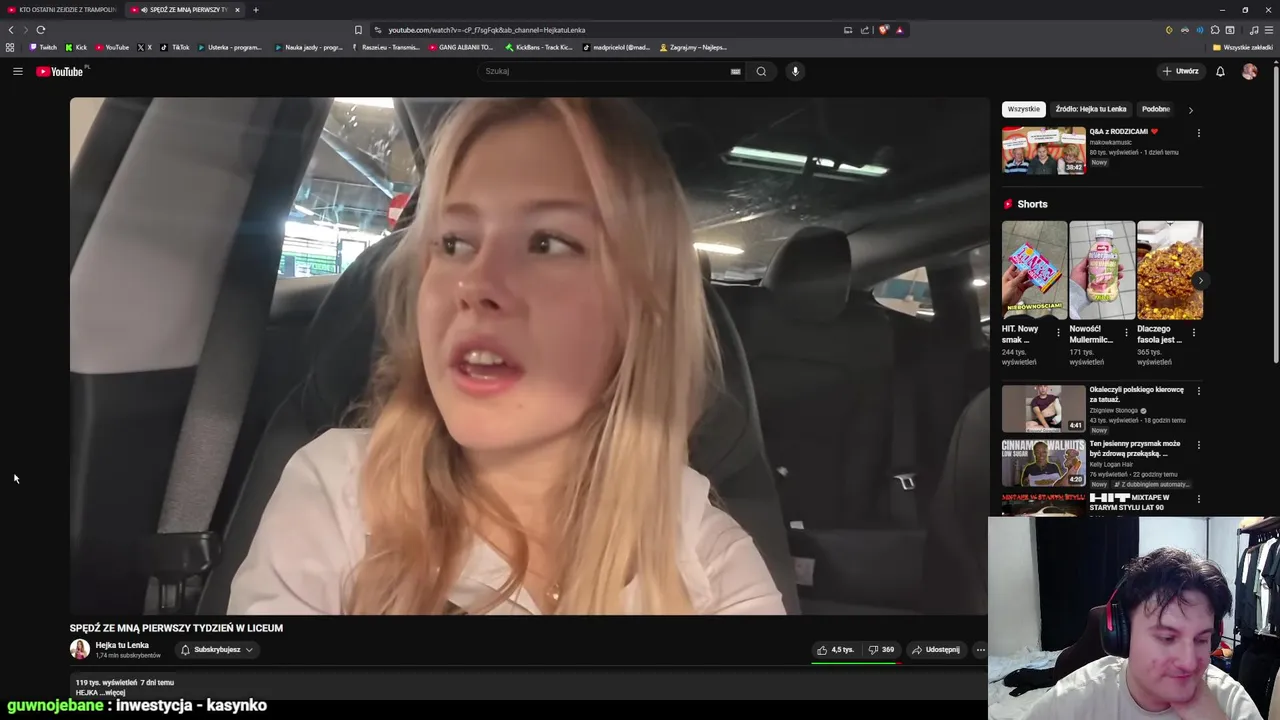Open options for MIXTAPE W STARYM STYLU video

[1198, 498]
